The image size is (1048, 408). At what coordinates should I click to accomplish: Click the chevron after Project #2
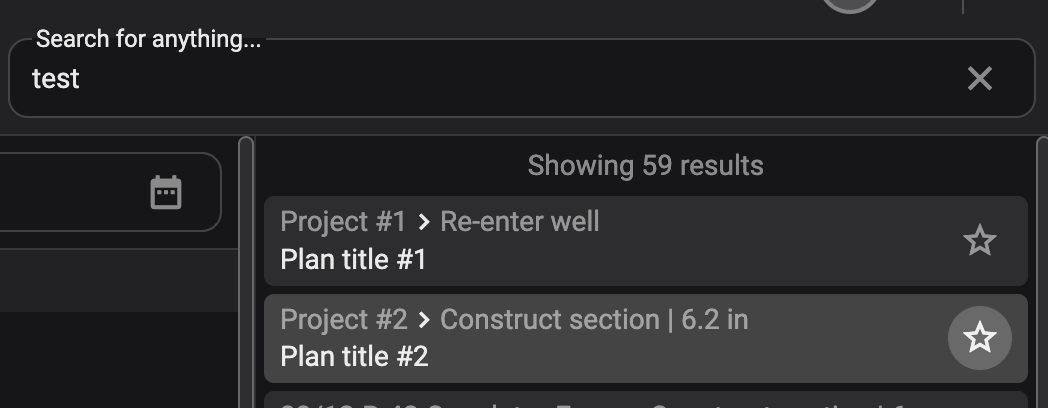point(424,320)
